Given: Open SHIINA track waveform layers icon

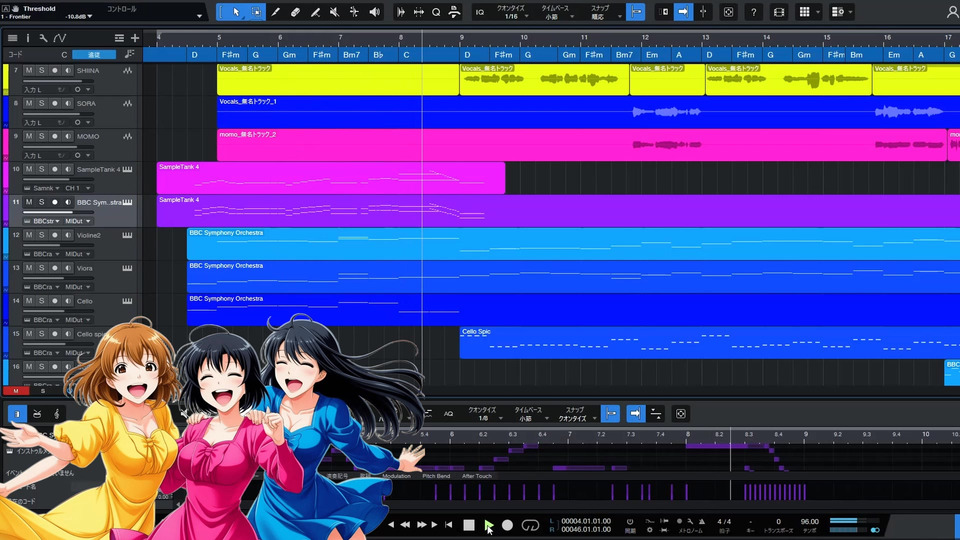Looking at the screenshot, I should [x=127, y=70].
